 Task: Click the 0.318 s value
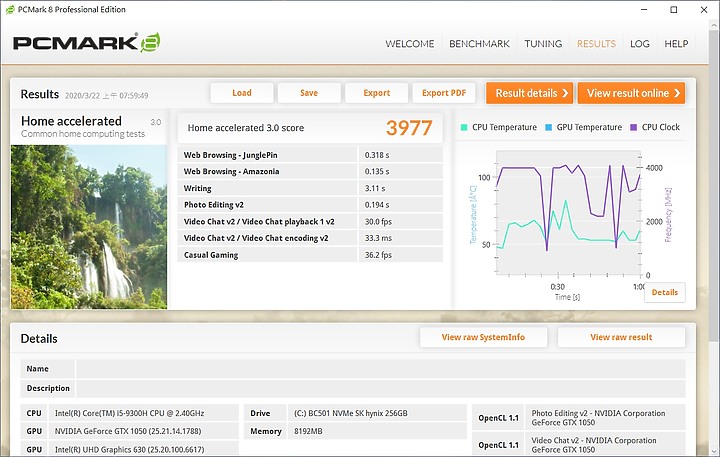[x=377, y=155]
